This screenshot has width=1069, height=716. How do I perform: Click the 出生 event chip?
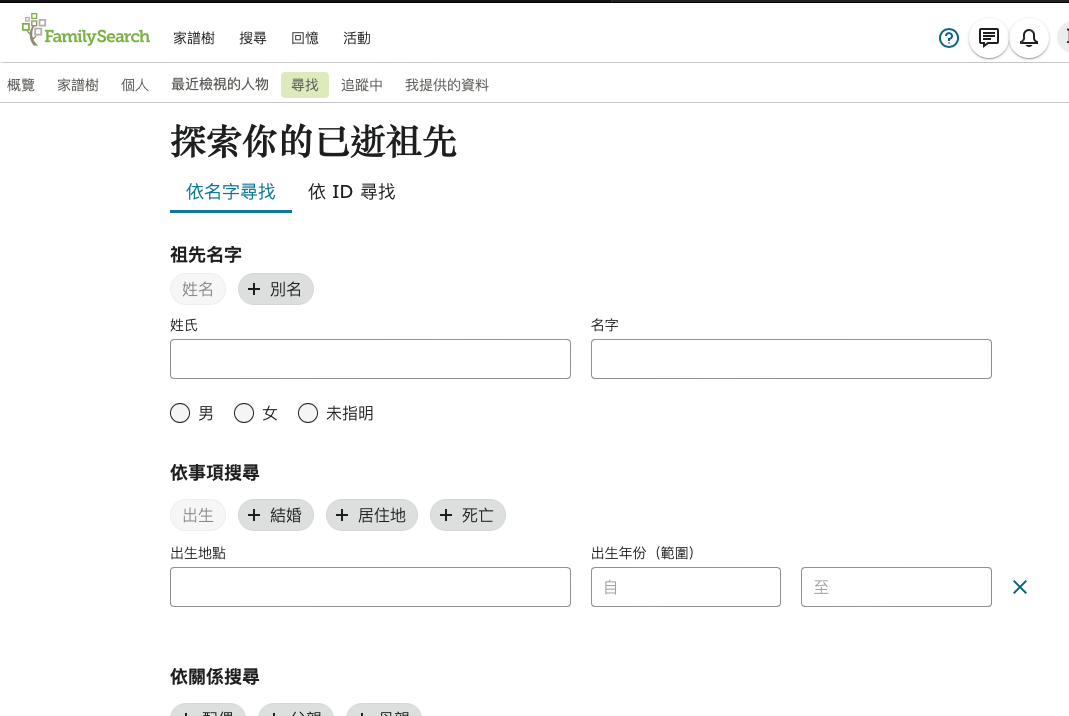tap(198, 516)
